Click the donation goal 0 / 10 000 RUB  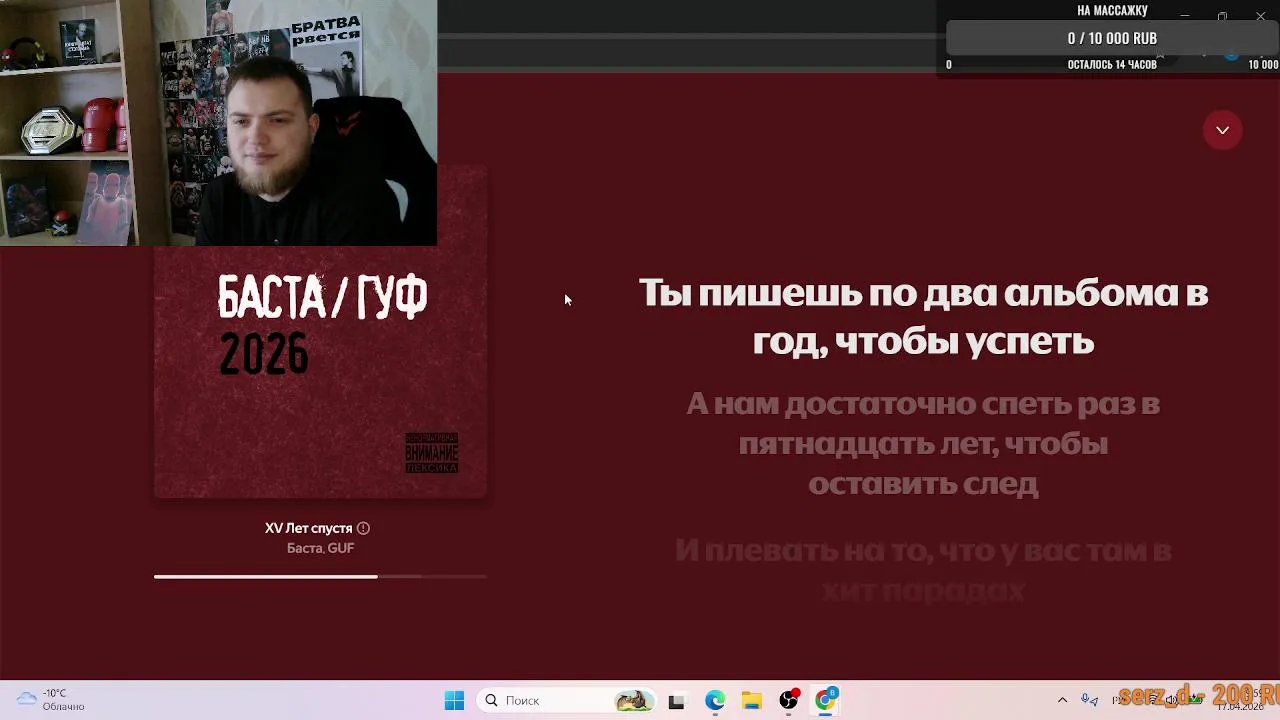1112,38
